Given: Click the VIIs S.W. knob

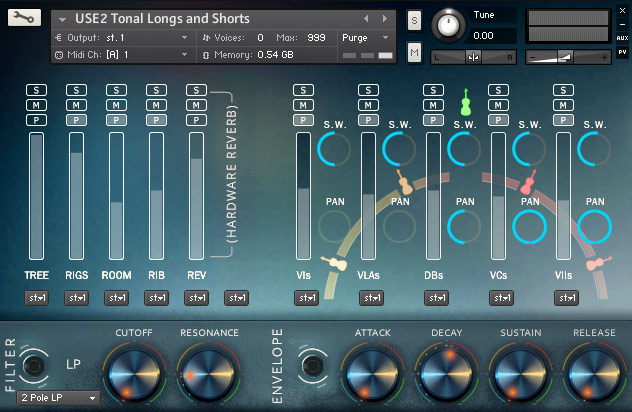Looking at the screenshot, I should point(594,149).
